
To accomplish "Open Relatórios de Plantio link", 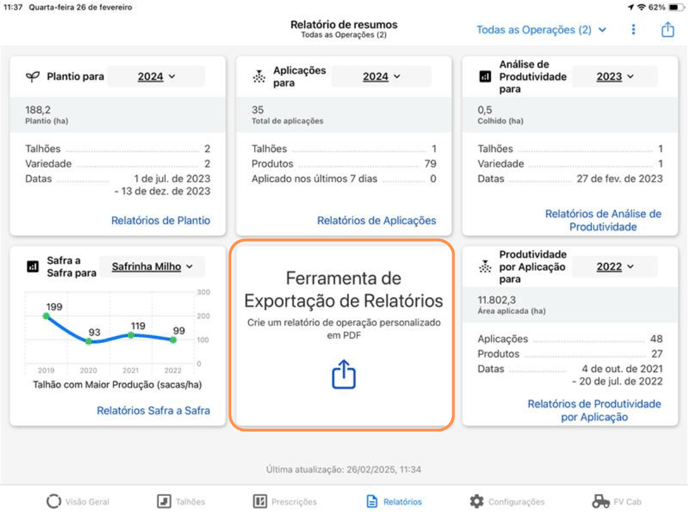I will [161, 220].
